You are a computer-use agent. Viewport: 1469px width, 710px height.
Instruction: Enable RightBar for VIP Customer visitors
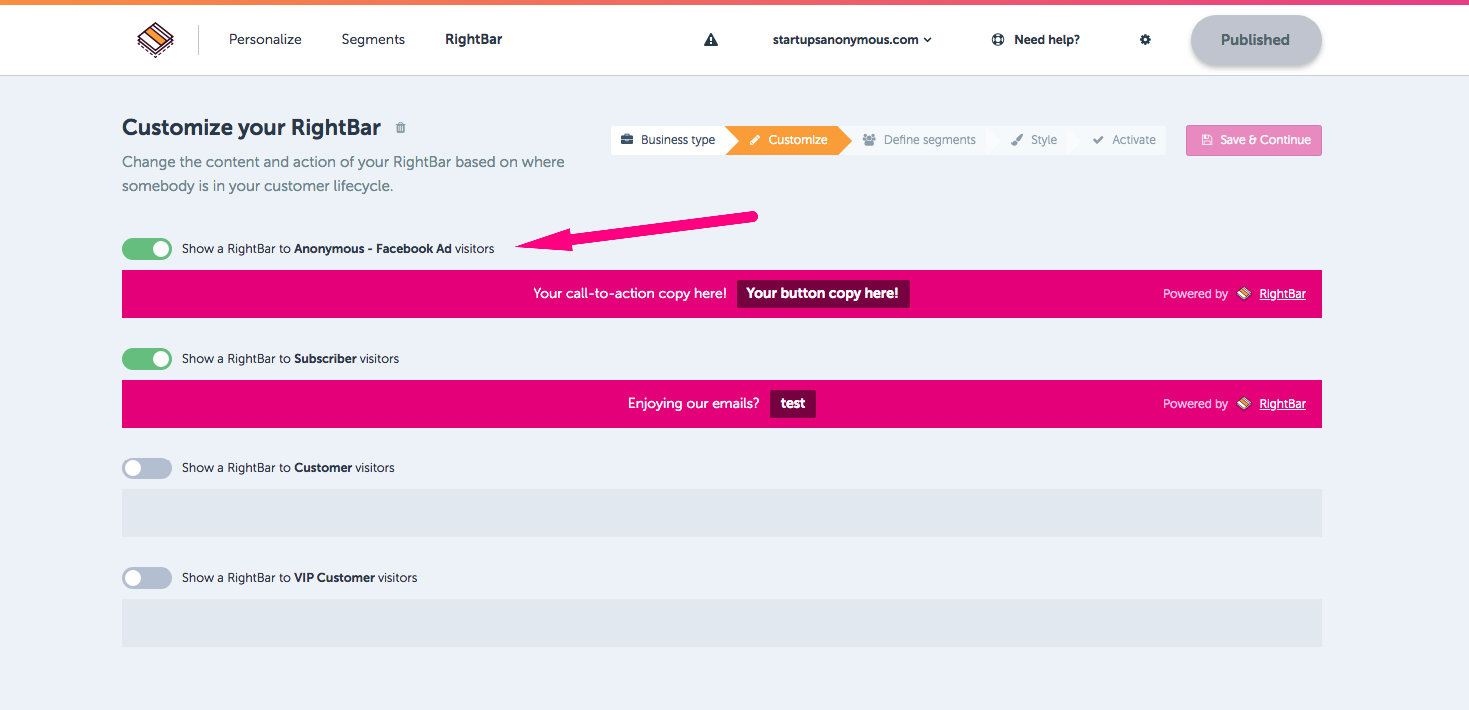click(x=147, y=578)
